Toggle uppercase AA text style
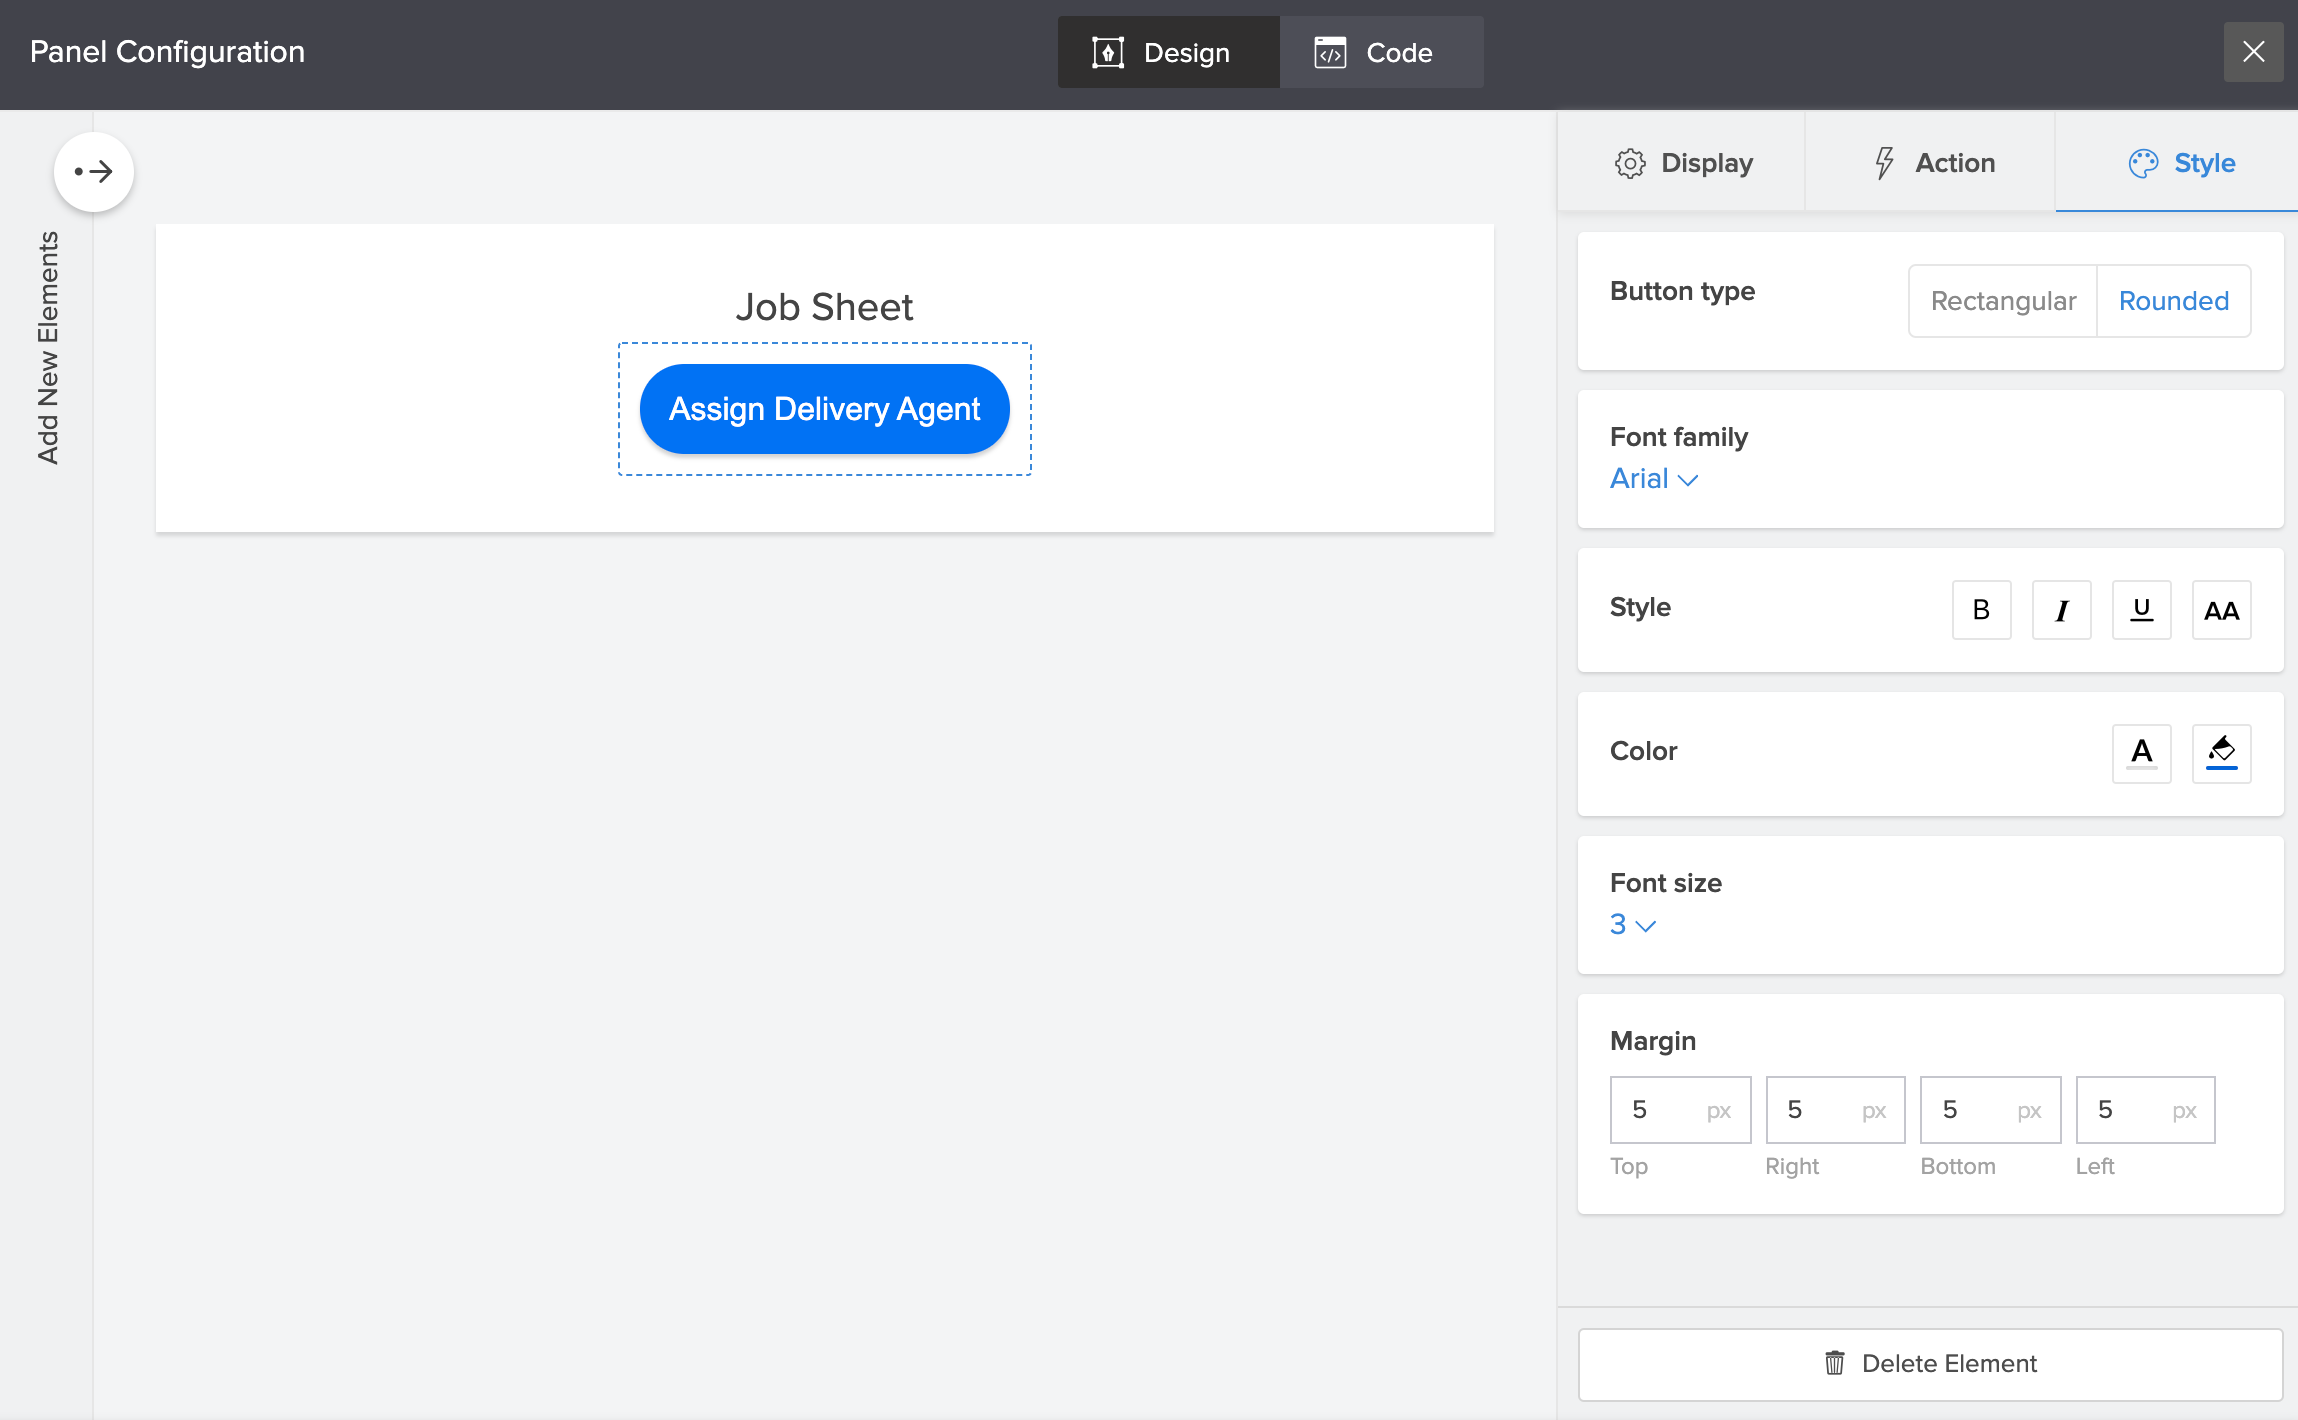The image size is (2298, 1420). [2221, 610]
